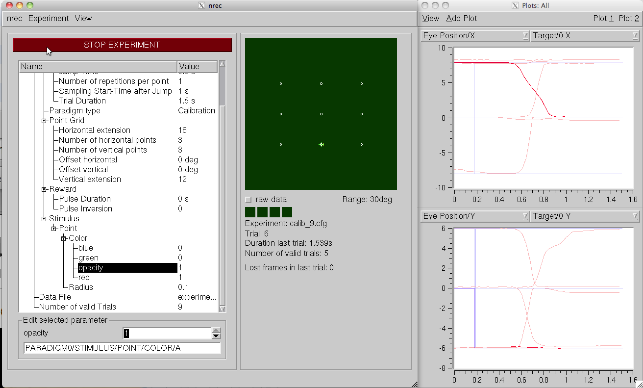Screen dimensions: 643x388
Task: Click the last green trial indicator square
Action: pos(287,212)
